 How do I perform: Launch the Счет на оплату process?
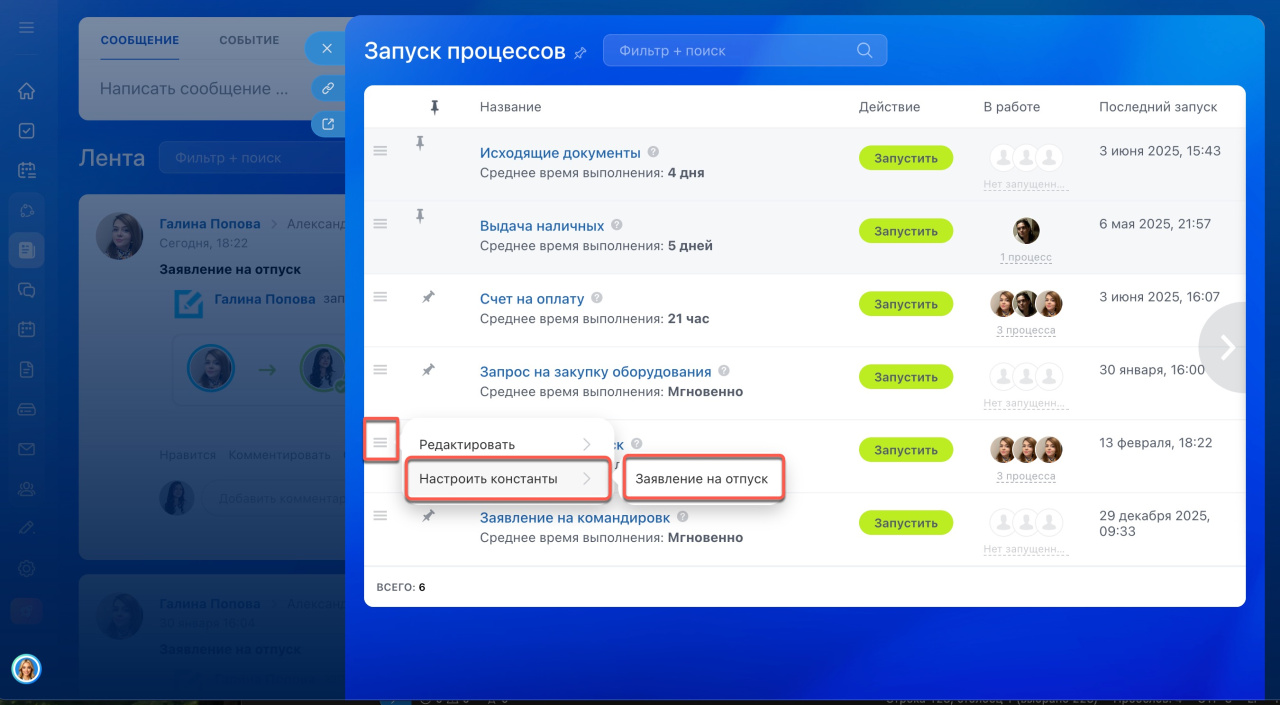click(905, 304)
